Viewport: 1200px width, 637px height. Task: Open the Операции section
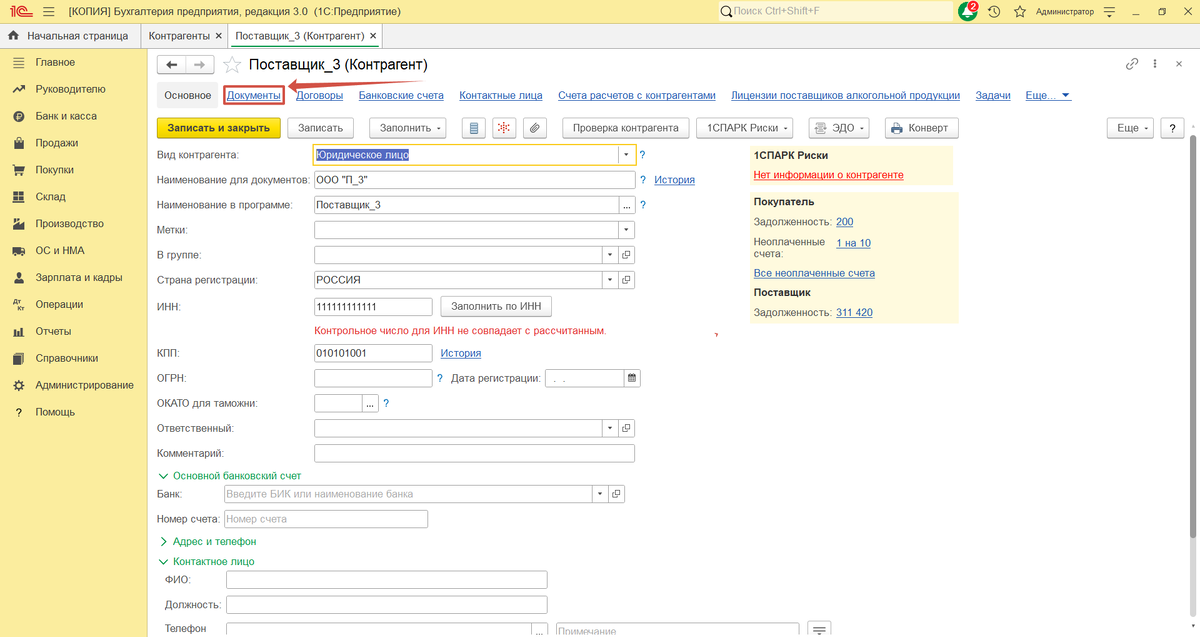click(x=59, y=304)
